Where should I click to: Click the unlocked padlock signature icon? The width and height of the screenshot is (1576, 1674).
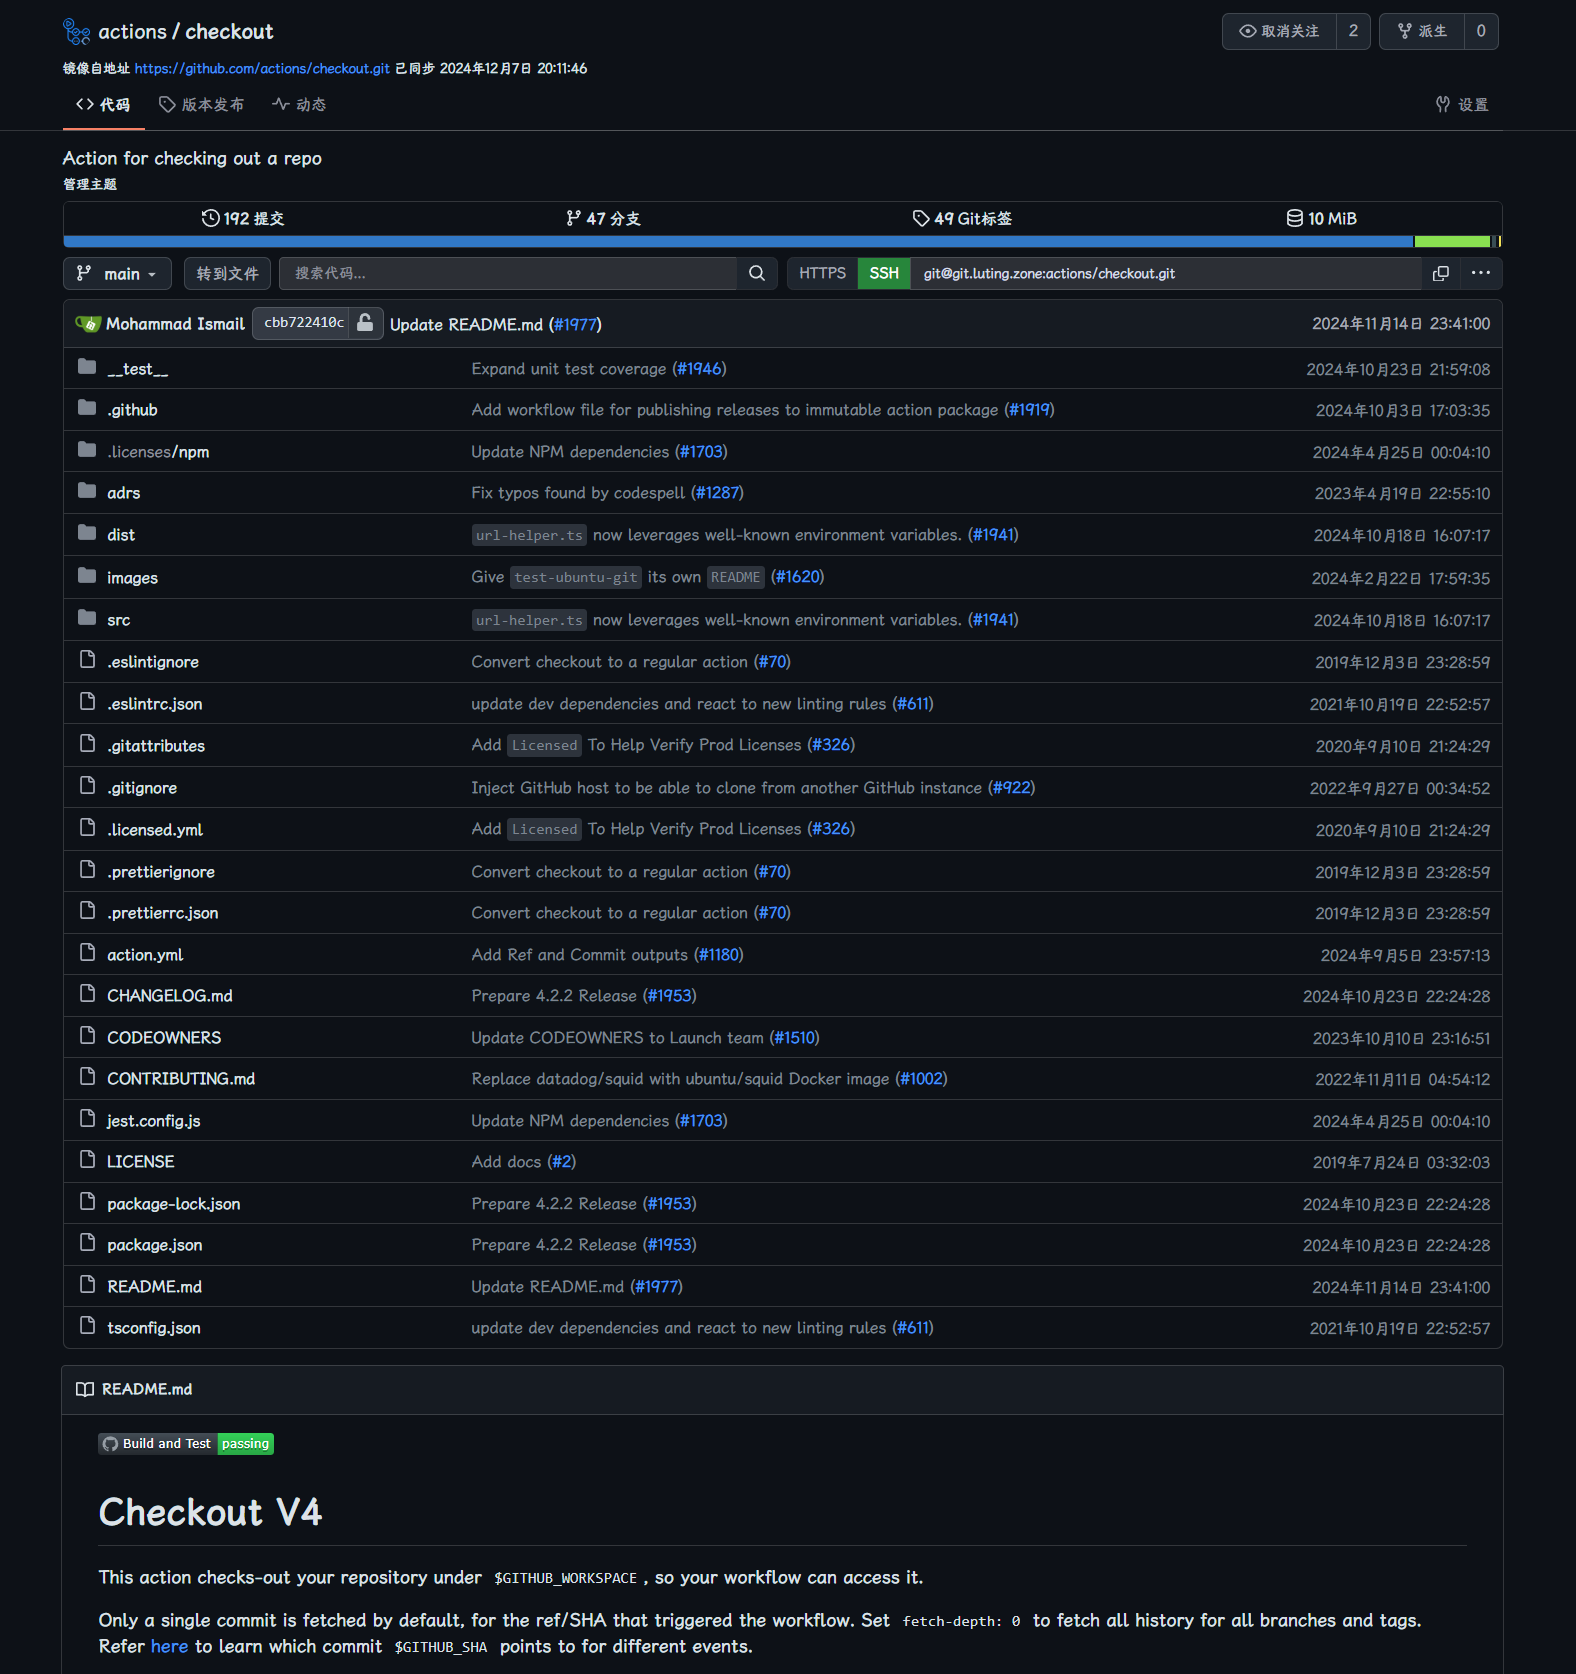tap(365, 323)
